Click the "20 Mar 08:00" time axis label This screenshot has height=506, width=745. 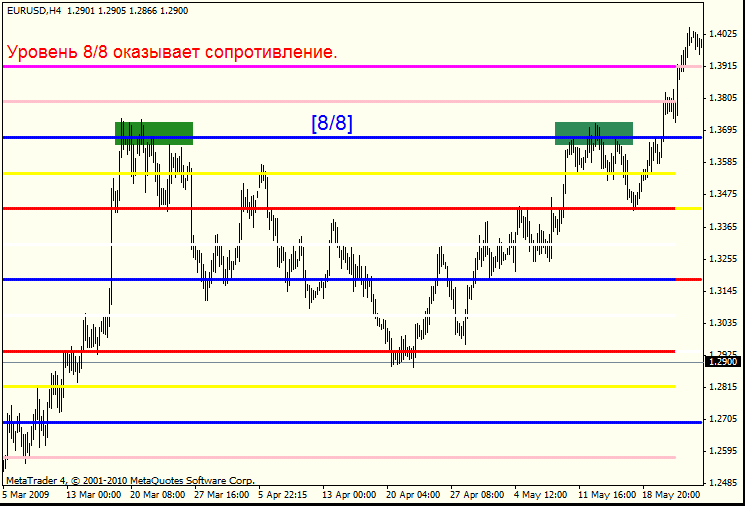(158, 495)
